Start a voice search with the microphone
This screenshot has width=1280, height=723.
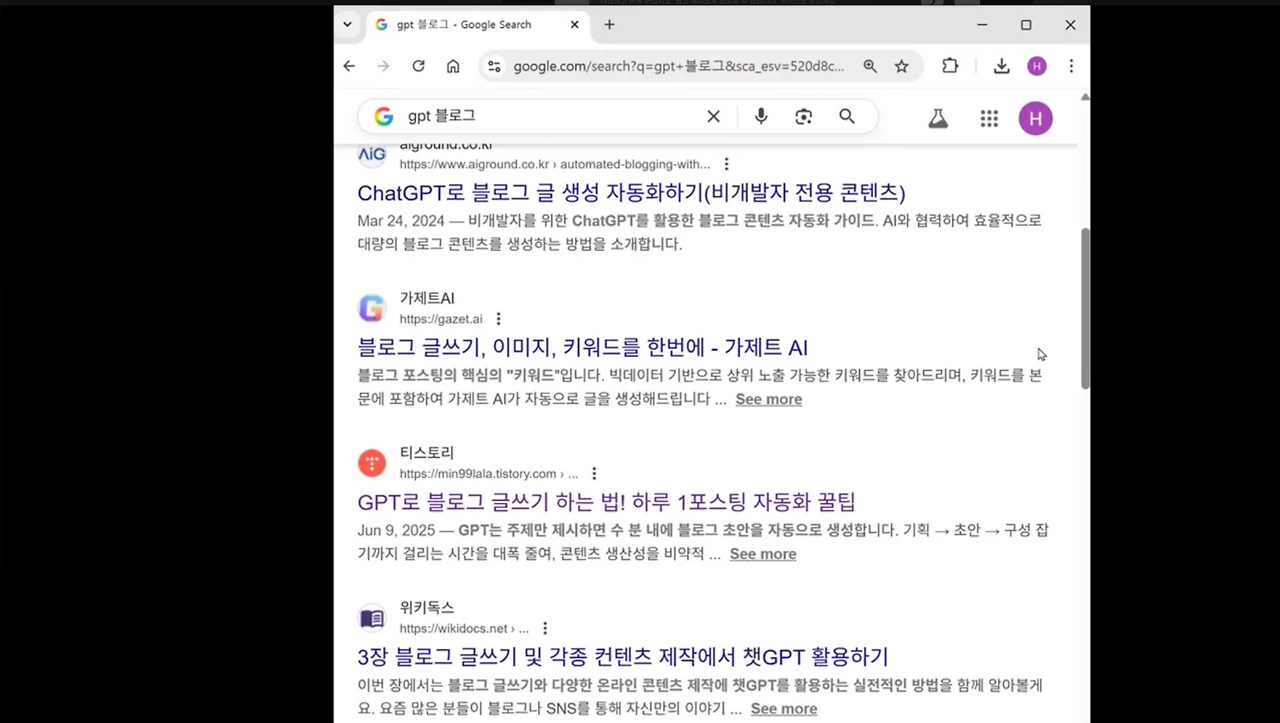[761, 117]
